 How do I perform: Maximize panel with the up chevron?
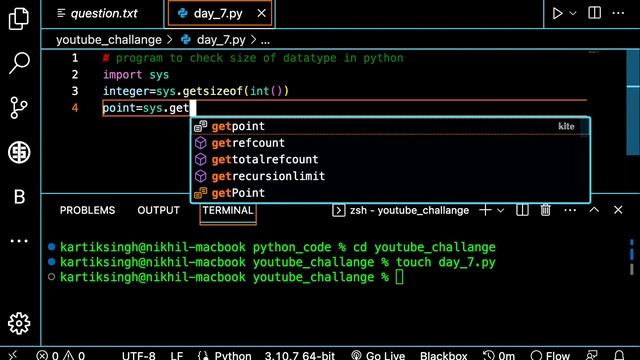pos(594,210)
